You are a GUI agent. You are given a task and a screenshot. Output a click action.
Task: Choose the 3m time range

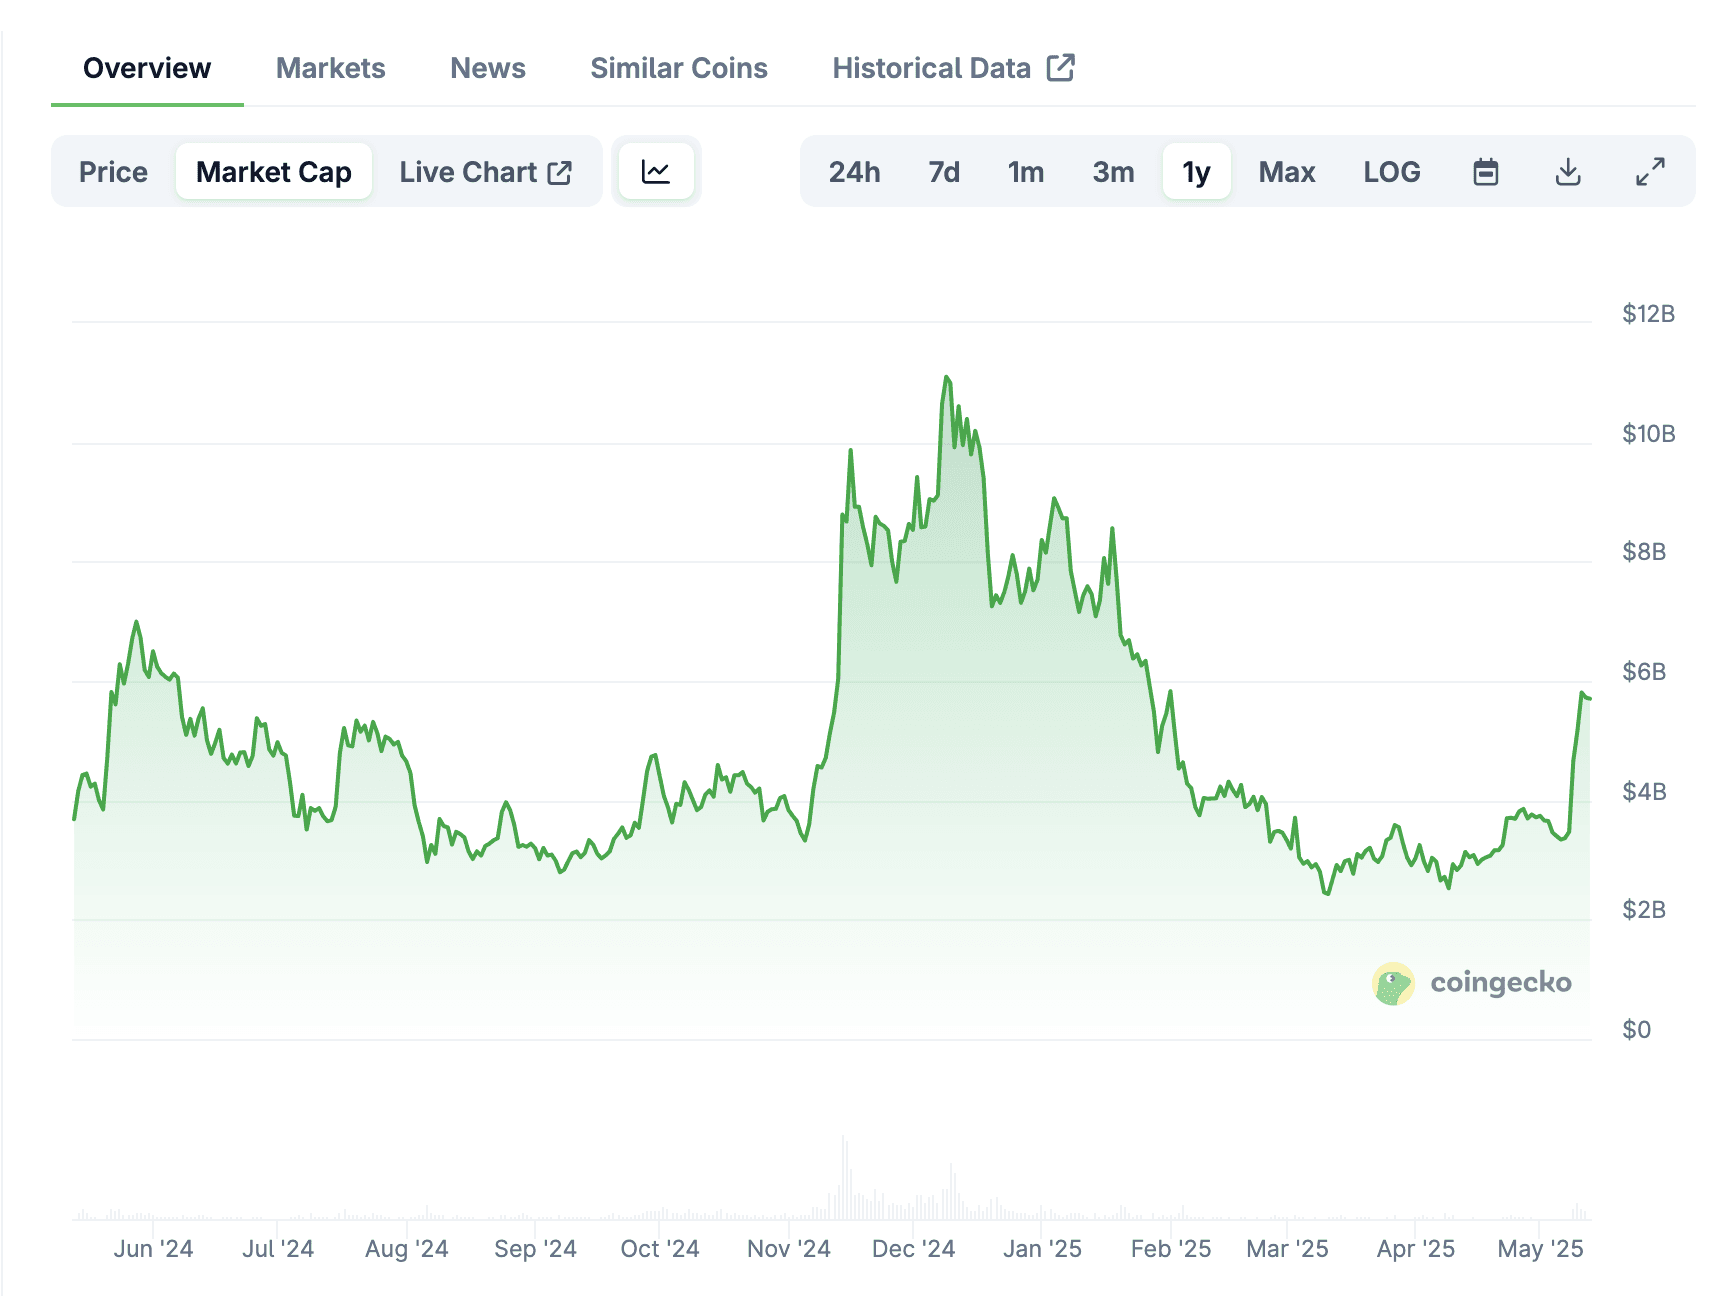point(1113,172)
